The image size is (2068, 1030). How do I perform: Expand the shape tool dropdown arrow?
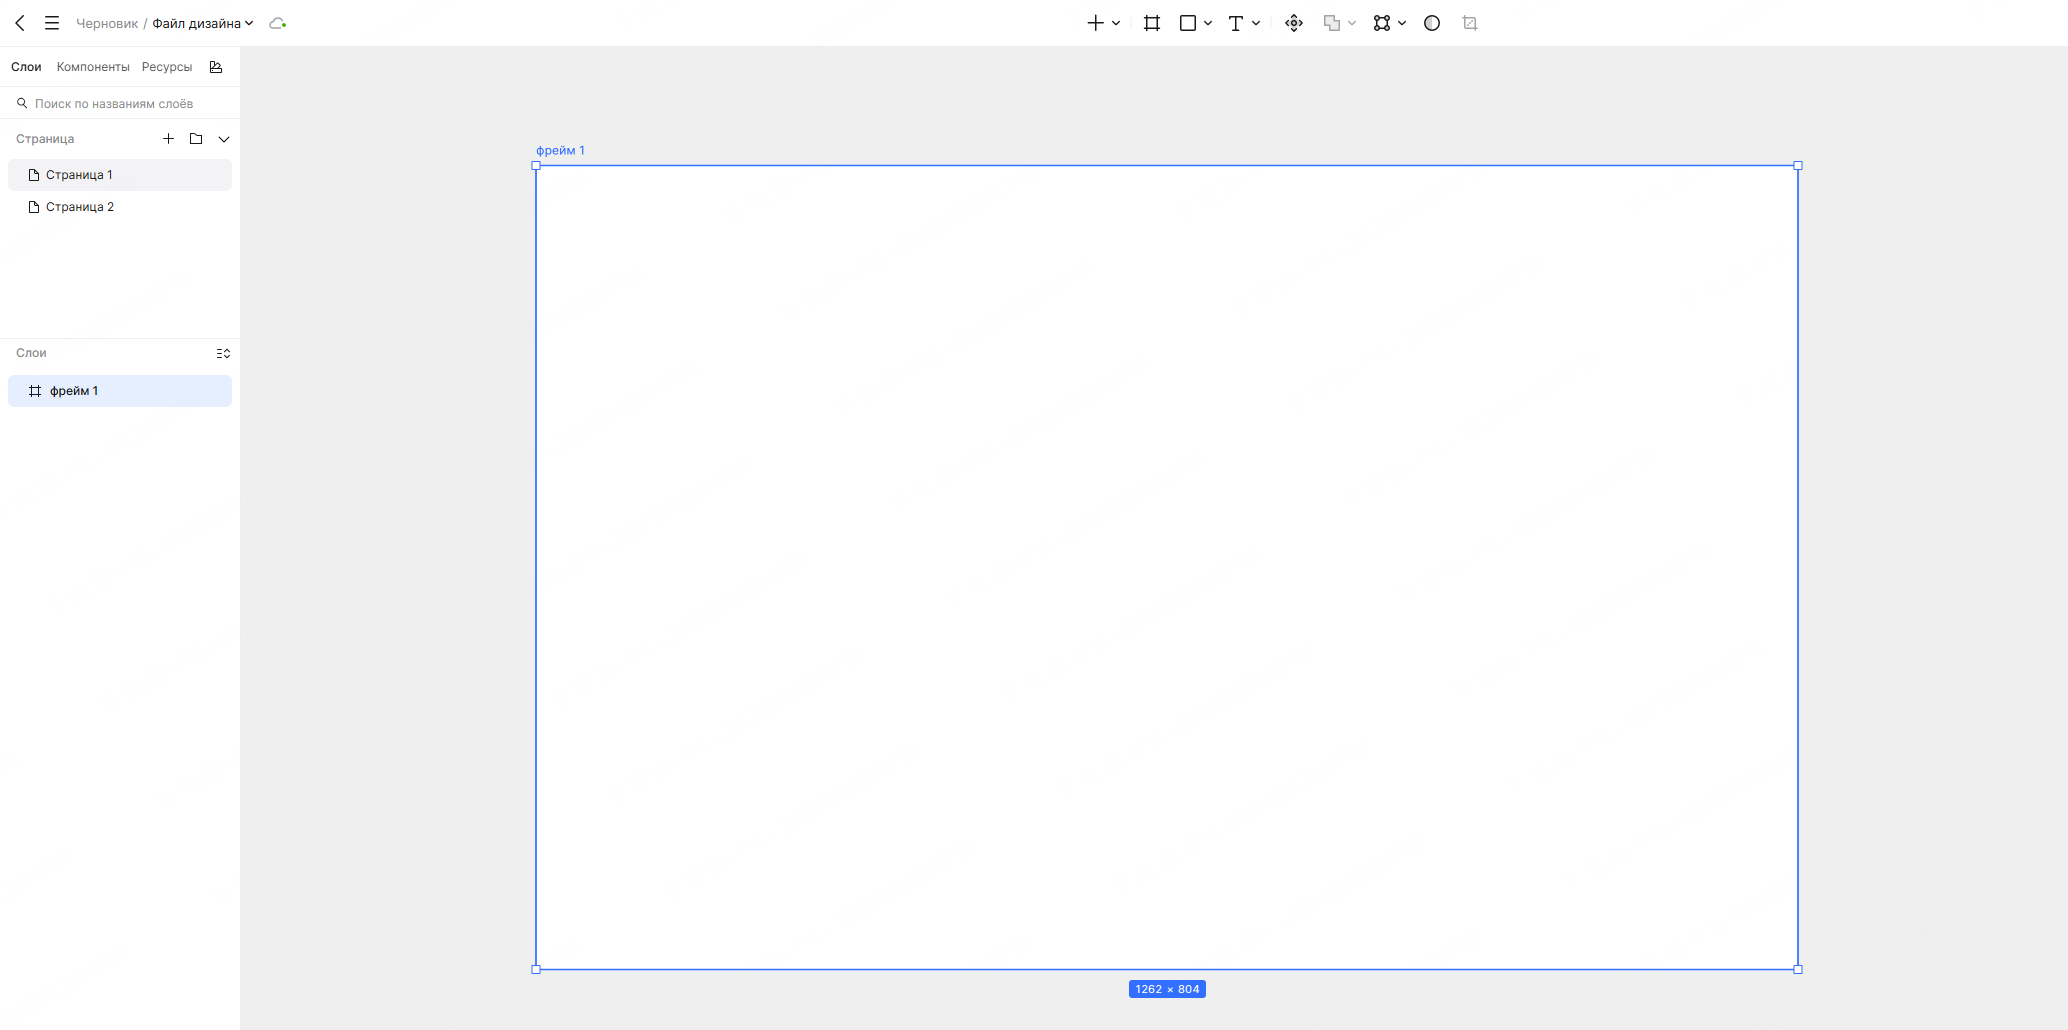(x=1208, y=23)
